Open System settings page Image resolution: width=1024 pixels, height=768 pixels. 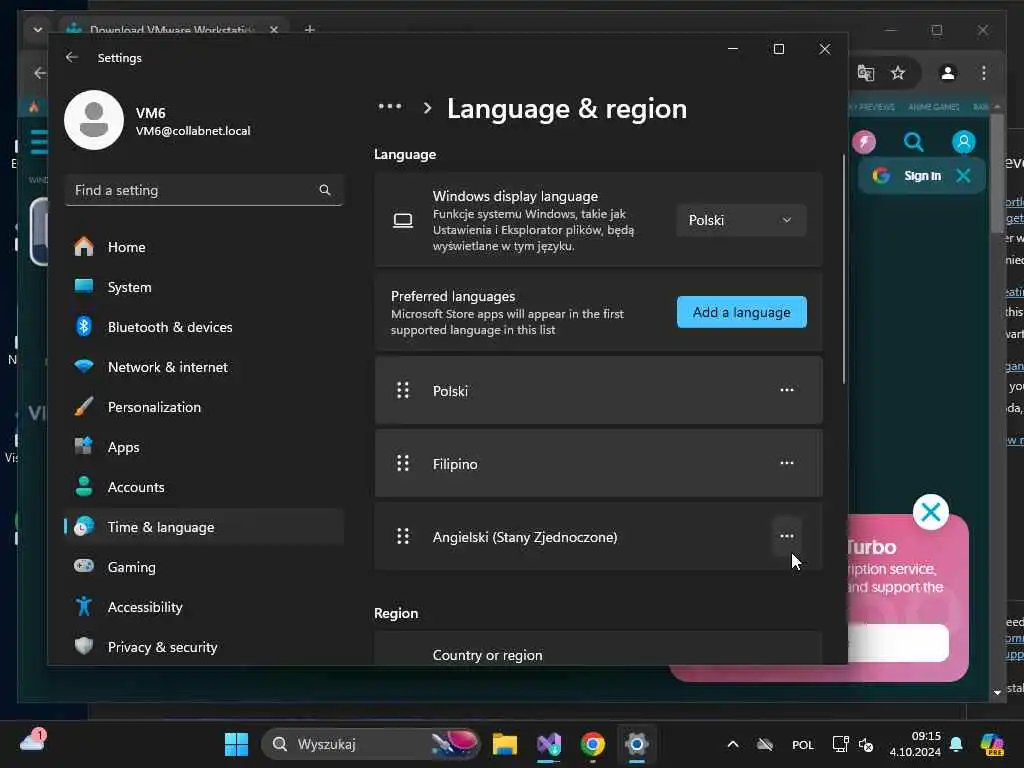(204, 287)
